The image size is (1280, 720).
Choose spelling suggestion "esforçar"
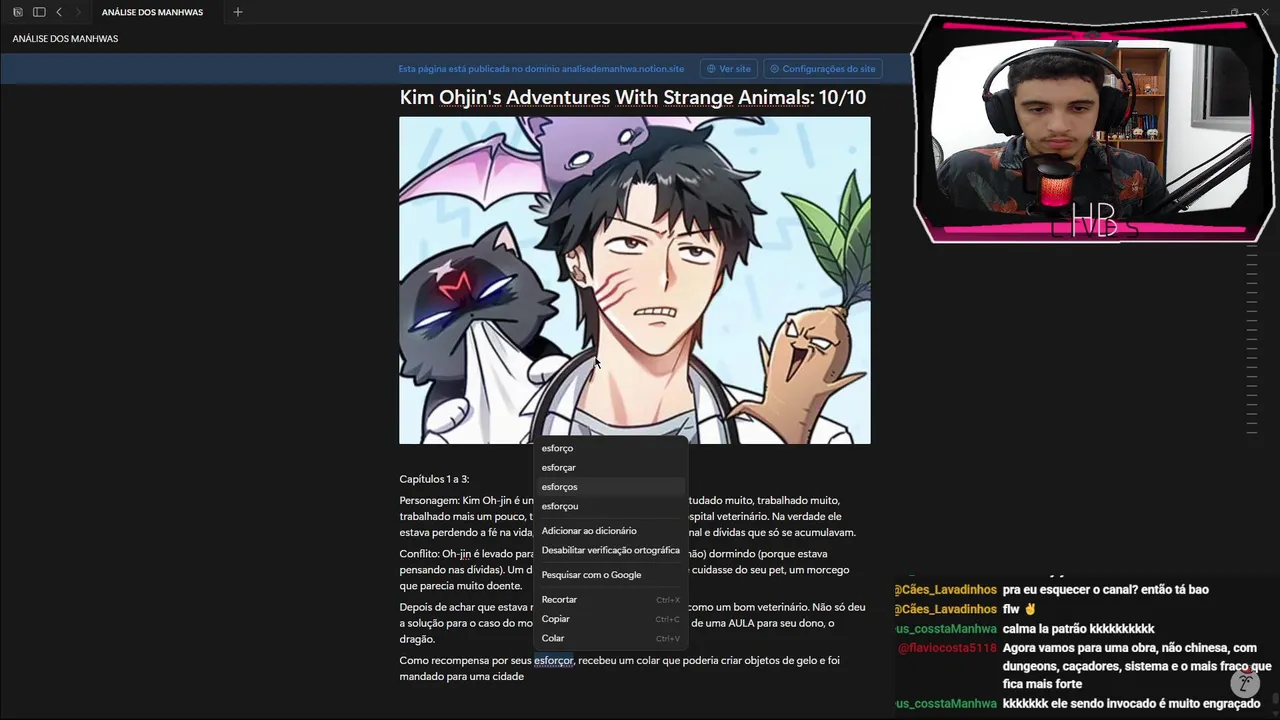pos(610,467)
